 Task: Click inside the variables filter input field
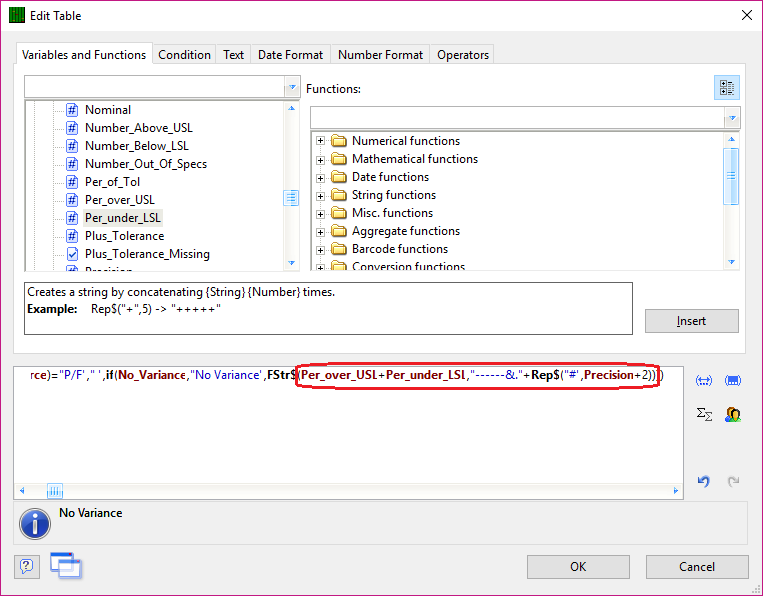(155, 88)
